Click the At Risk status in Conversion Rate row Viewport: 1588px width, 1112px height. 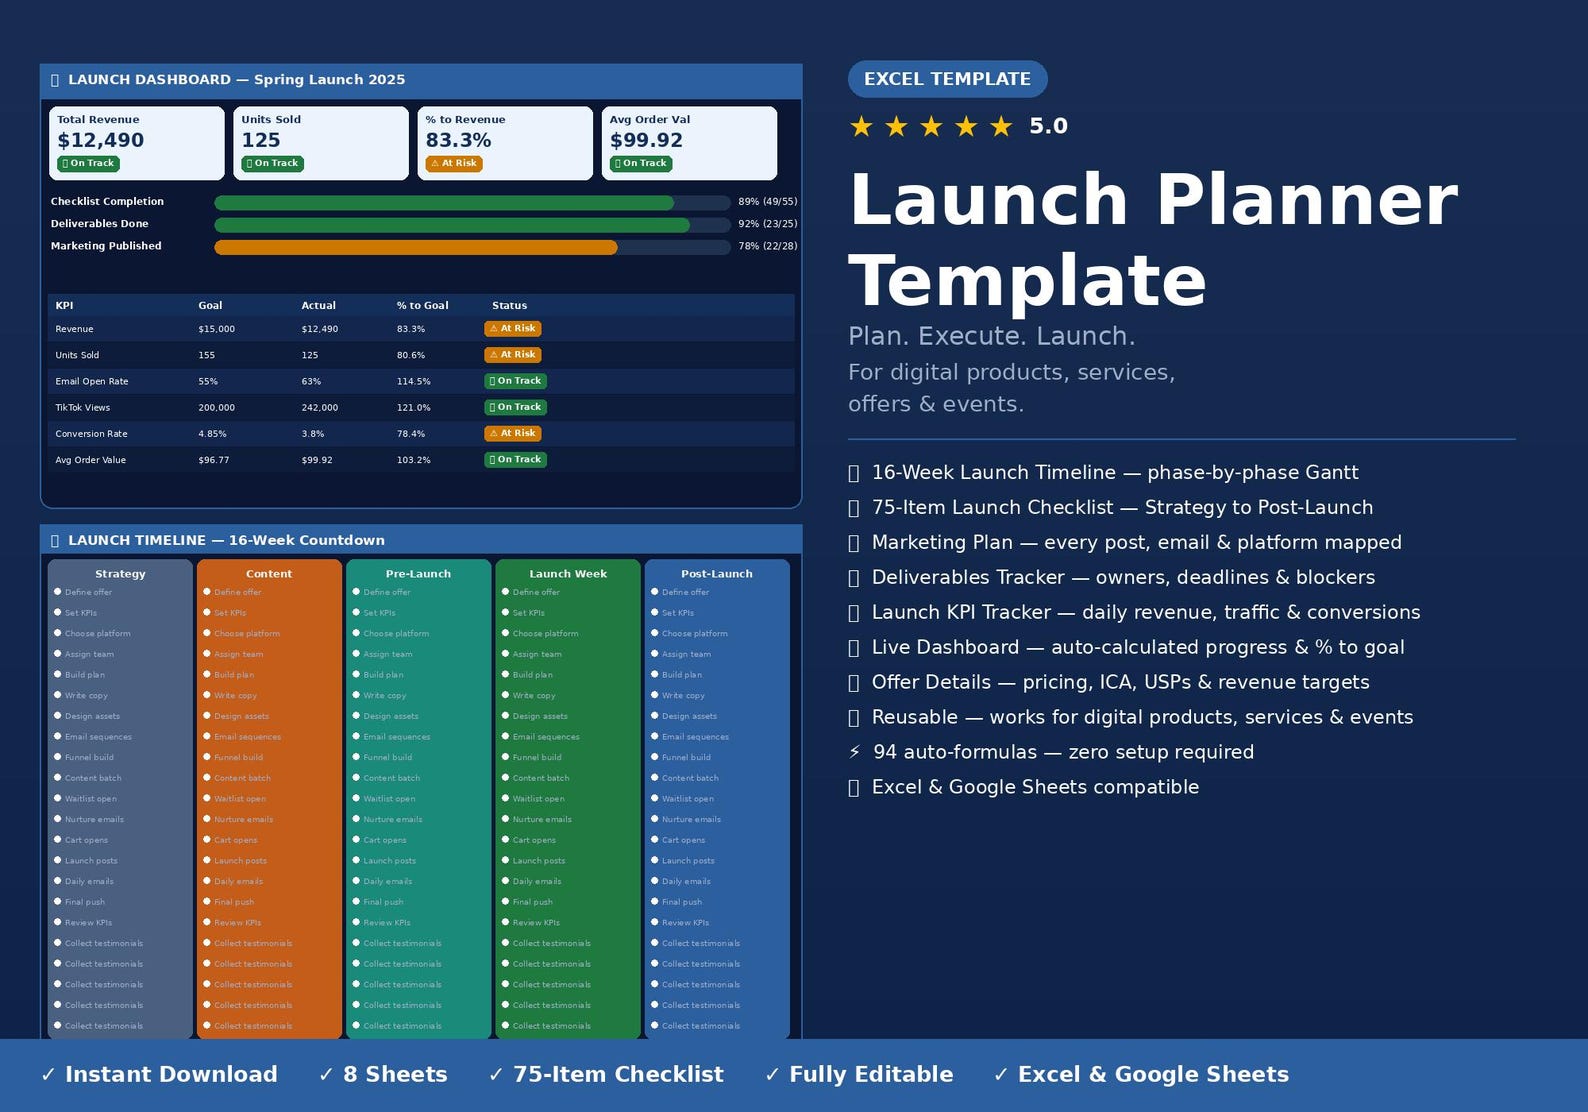point(513,433)
